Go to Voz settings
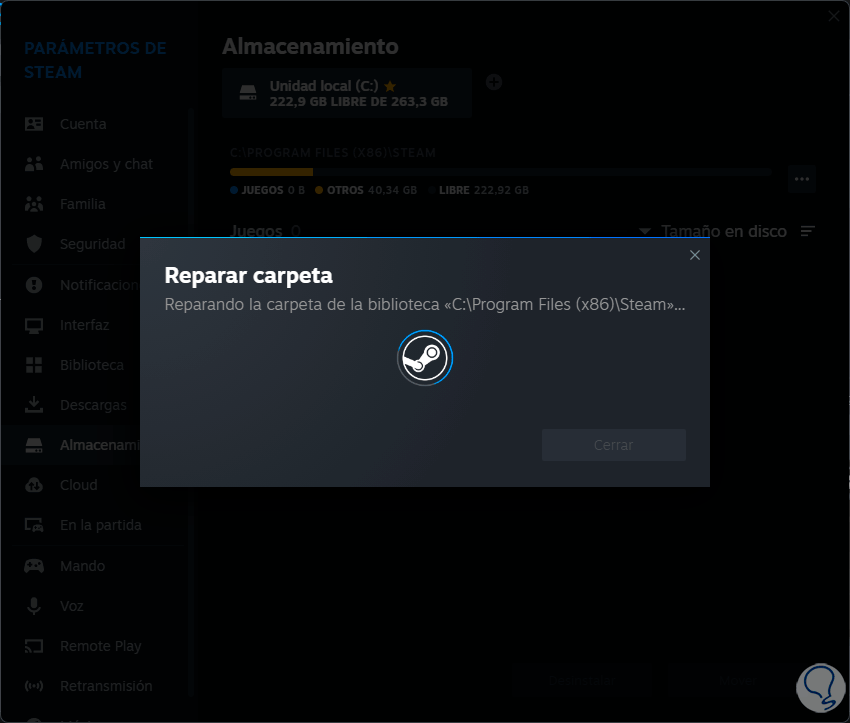The width and height of the screenshot is (850, 723). point(72,606)
